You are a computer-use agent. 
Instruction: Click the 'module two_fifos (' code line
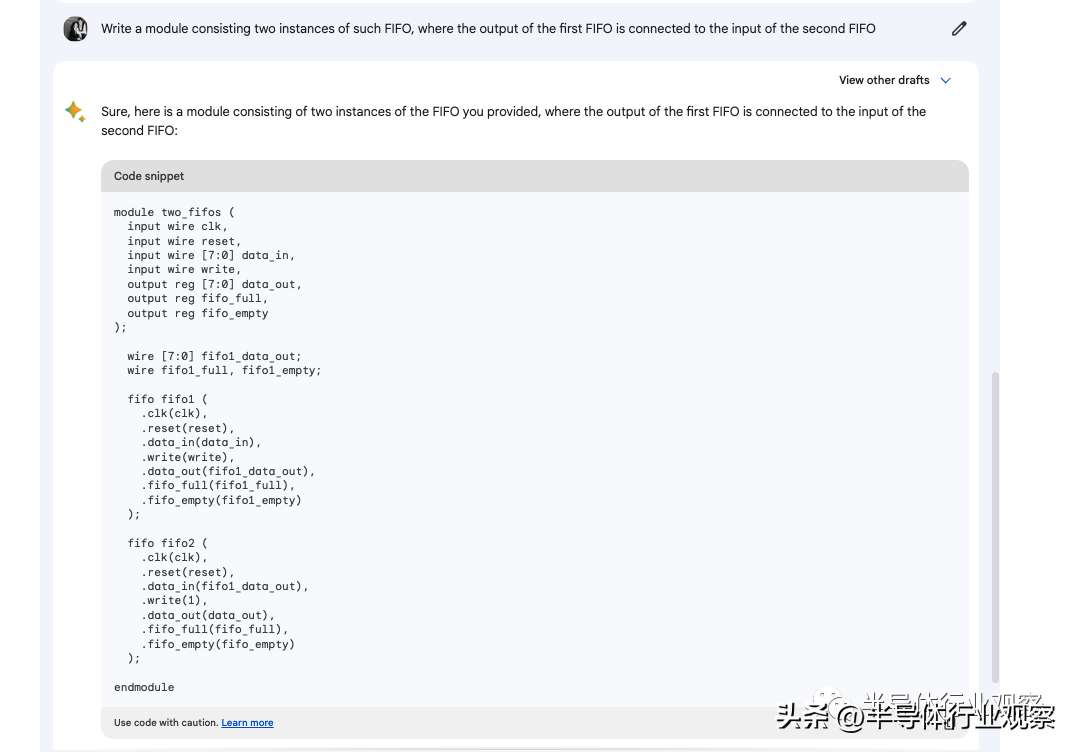click(x=174, y=212)
